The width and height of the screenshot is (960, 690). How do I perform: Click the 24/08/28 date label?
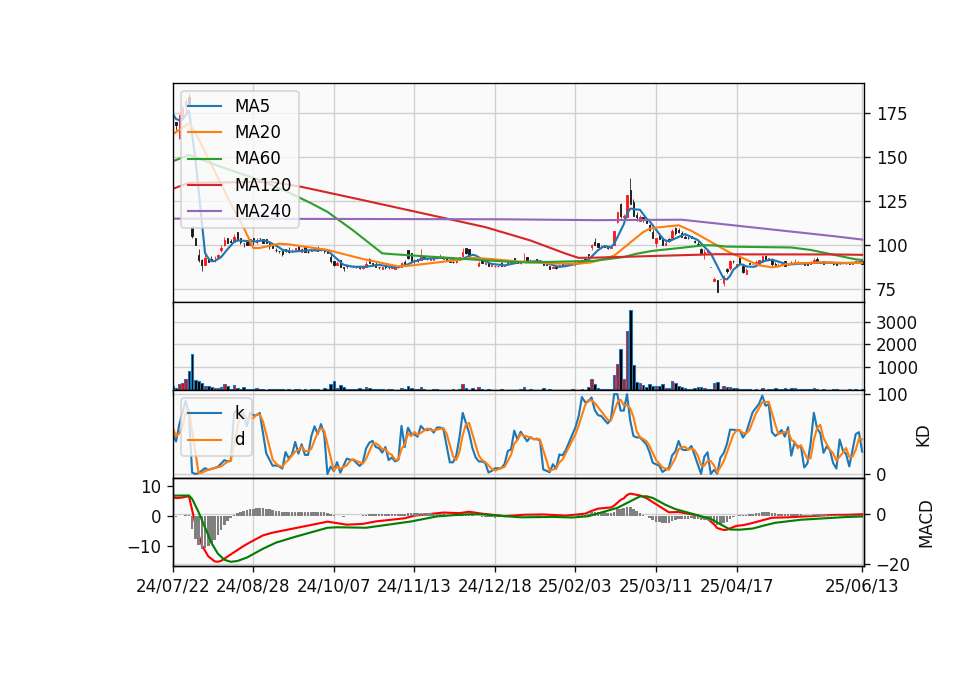click(x=253, y=586)
